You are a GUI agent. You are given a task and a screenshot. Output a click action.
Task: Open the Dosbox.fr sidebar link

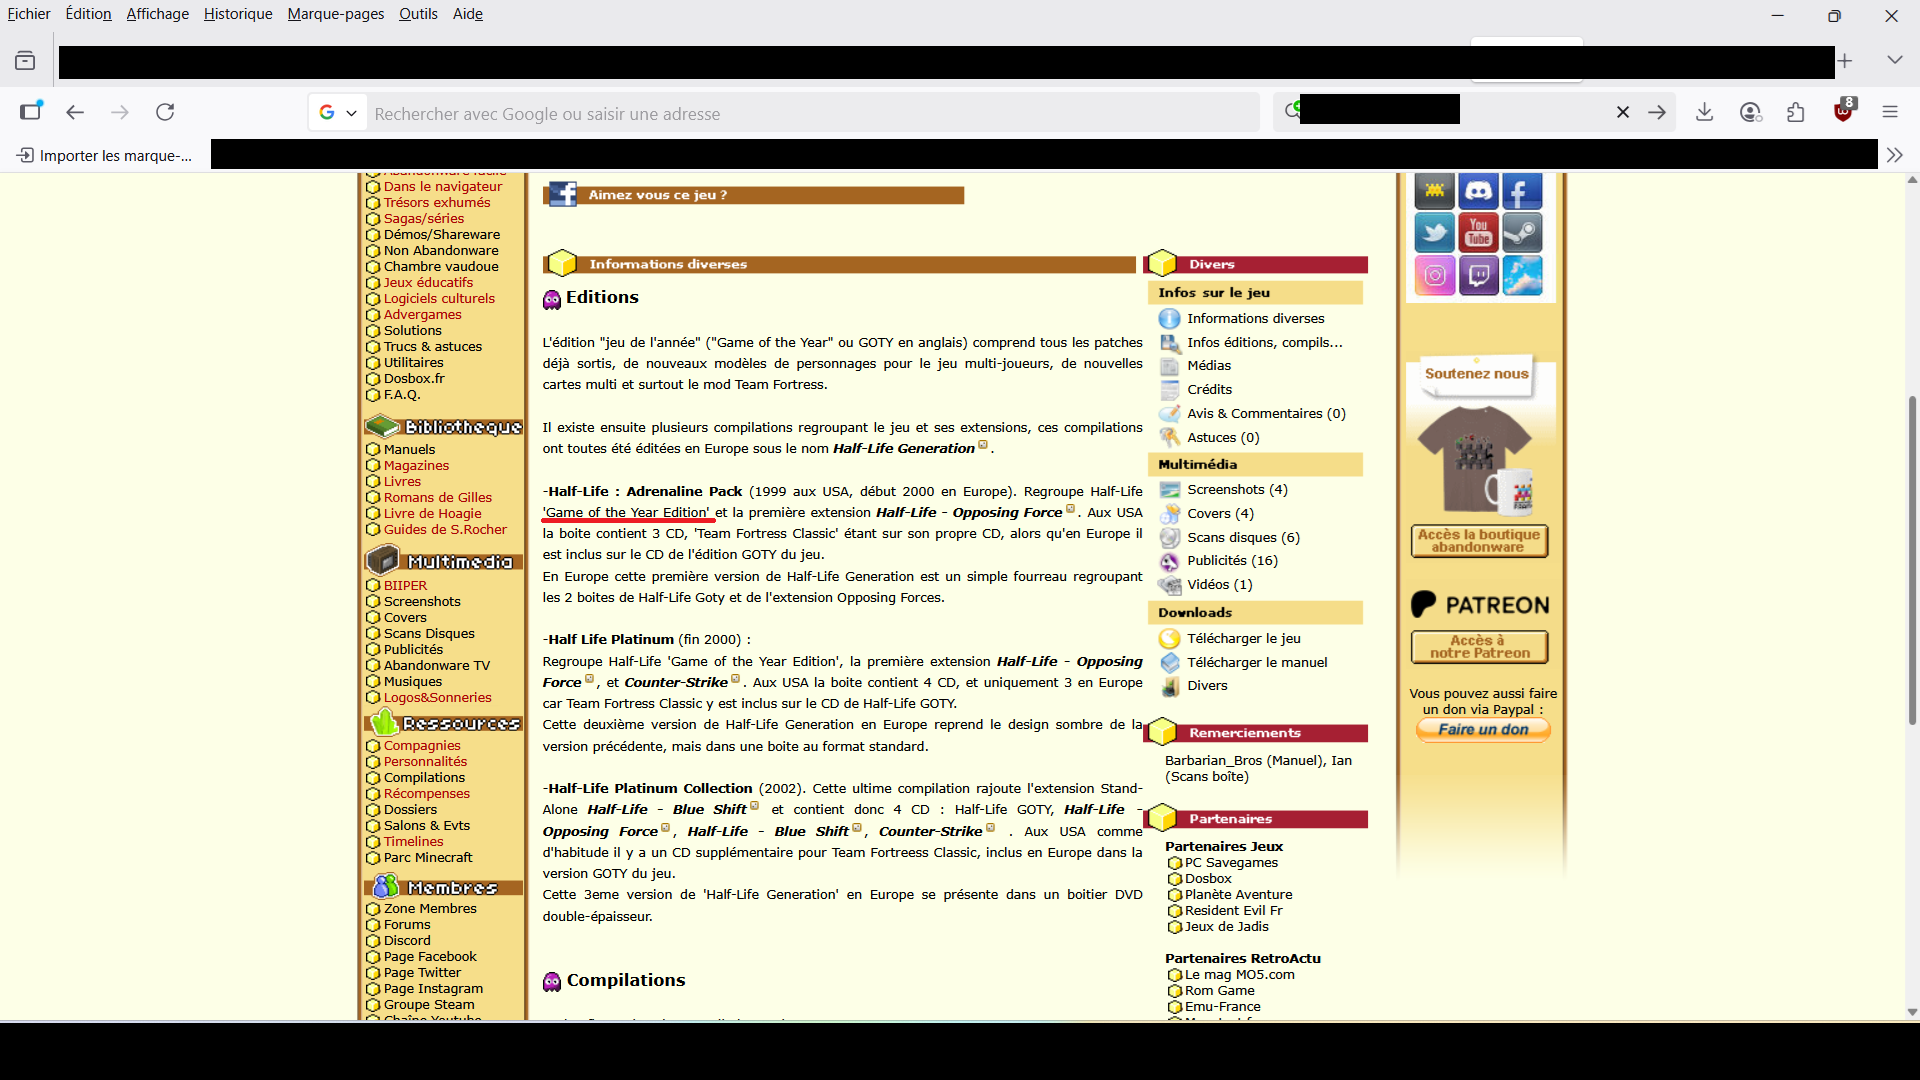click(x=414, y=378)
